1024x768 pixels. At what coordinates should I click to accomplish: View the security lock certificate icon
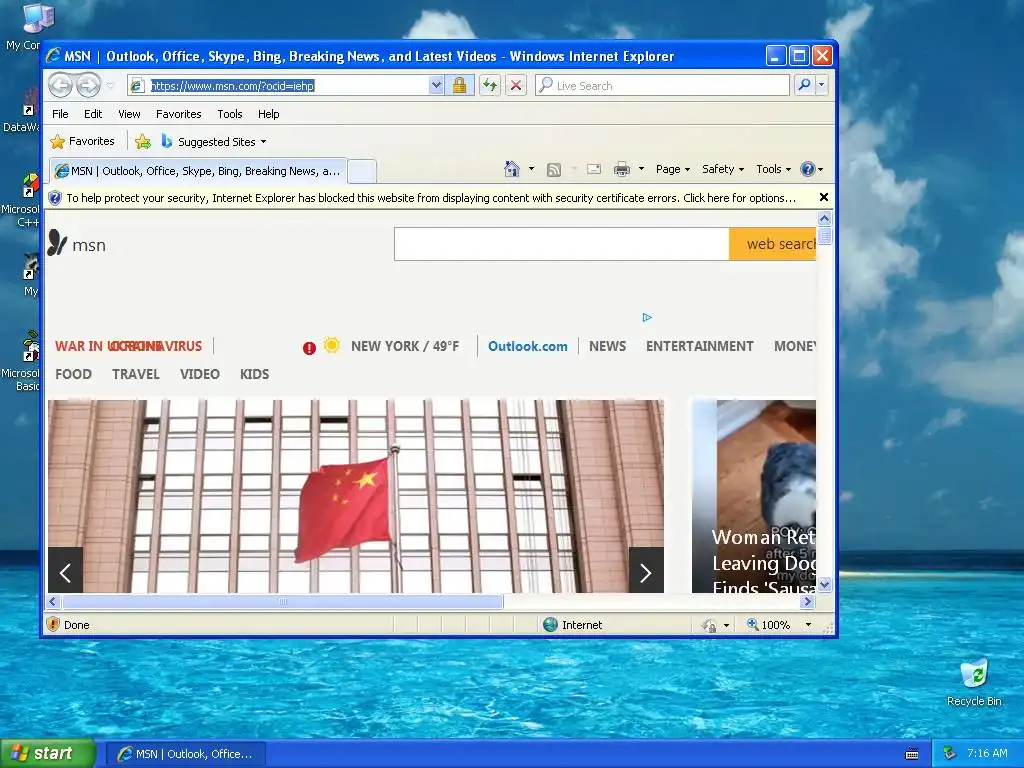click(460, 86)
